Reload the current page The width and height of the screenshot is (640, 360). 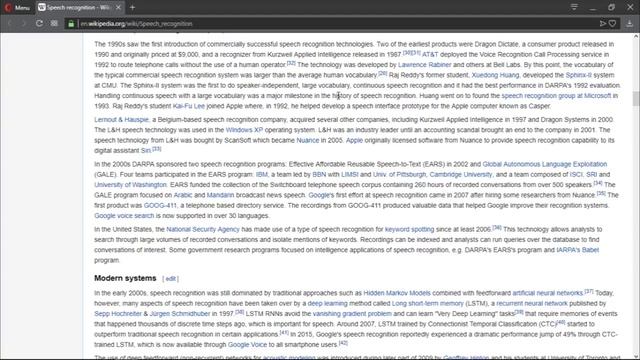(39, 24)
